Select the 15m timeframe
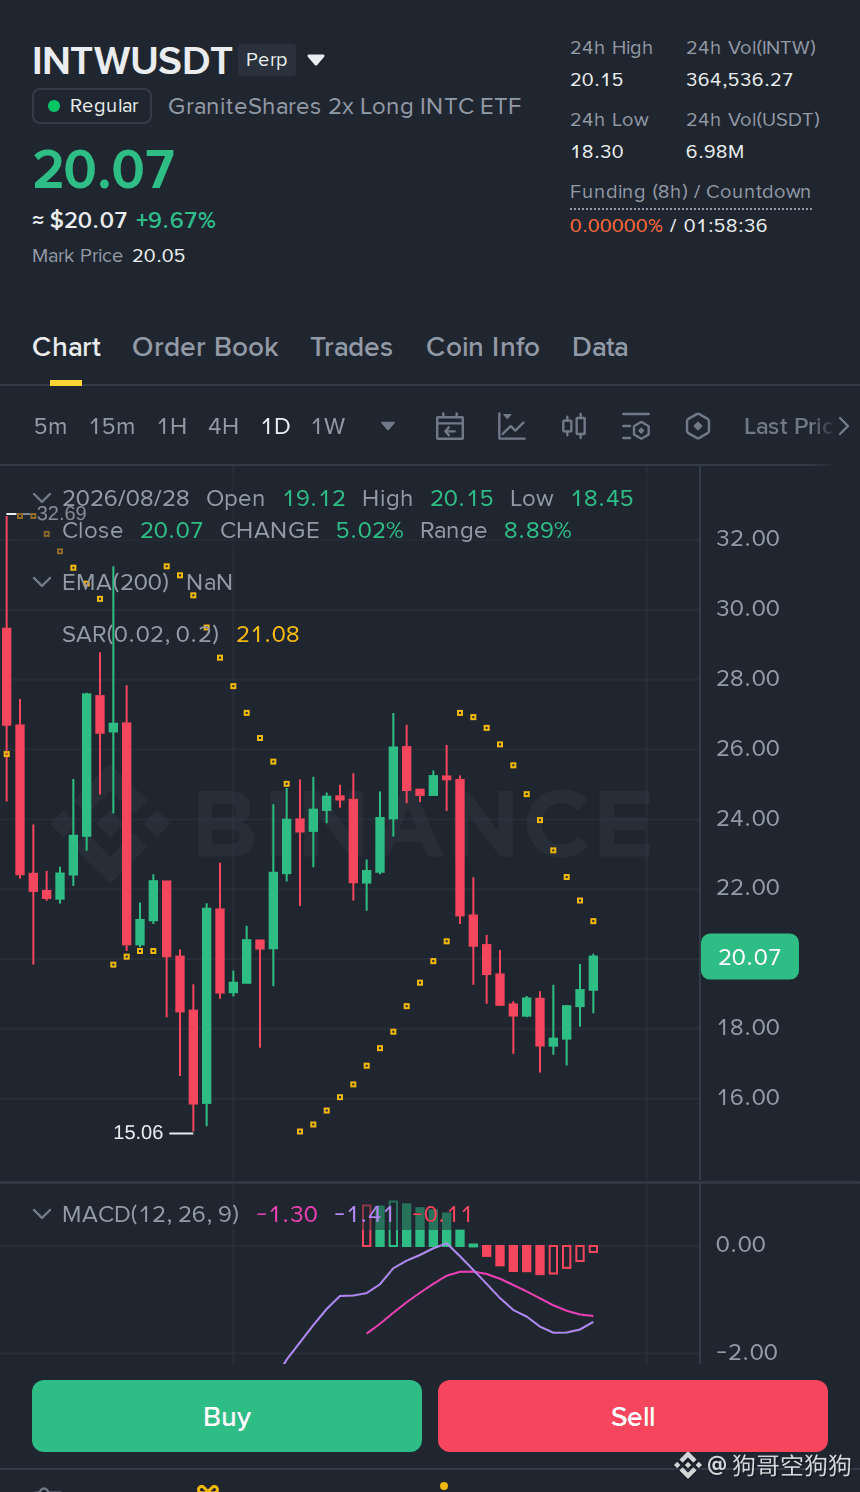Screen dimensions: 860x1492 coord(112,427)
